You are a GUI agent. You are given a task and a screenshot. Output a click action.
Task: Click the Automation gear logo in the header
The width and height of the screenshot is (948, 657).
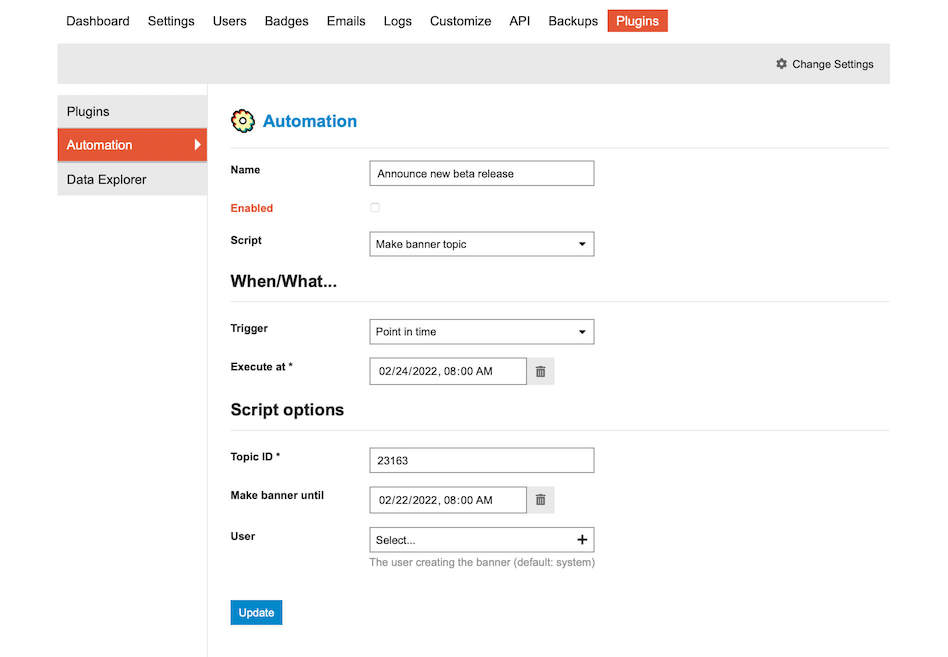coord(242,120)
